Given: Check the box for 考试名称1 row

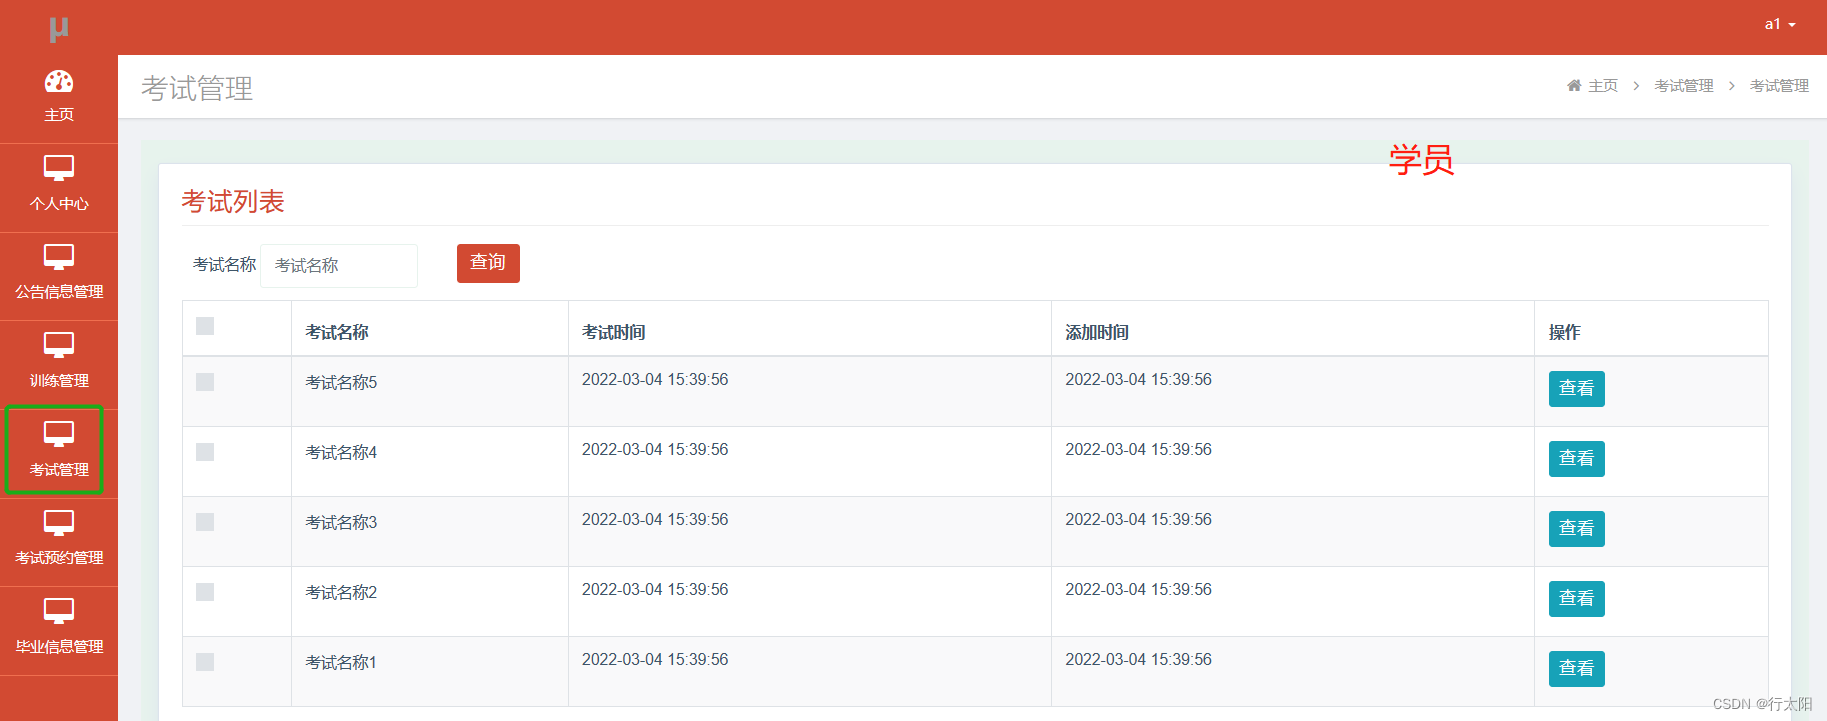Looking at the screenshot, I should tap(205, 662).
